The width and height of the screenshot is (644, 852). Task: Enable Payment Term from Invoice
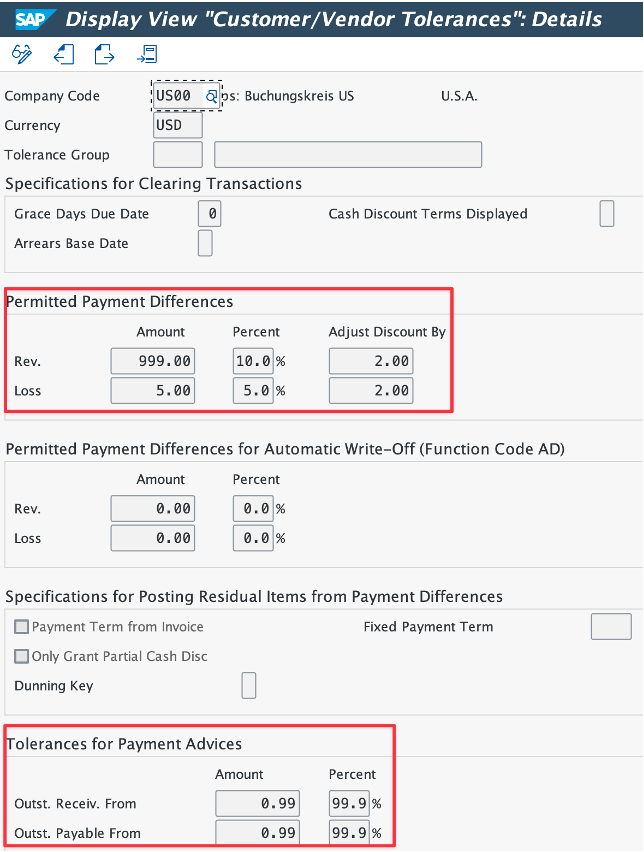point(21,627)
